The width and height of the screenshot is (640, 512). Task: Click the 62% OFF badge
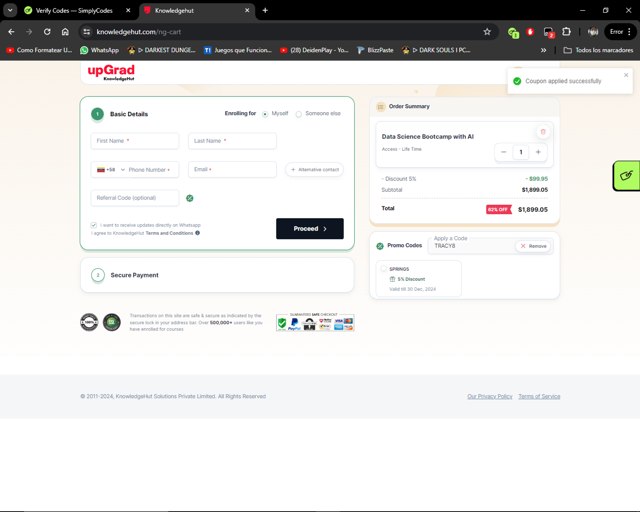pos(498,209)
